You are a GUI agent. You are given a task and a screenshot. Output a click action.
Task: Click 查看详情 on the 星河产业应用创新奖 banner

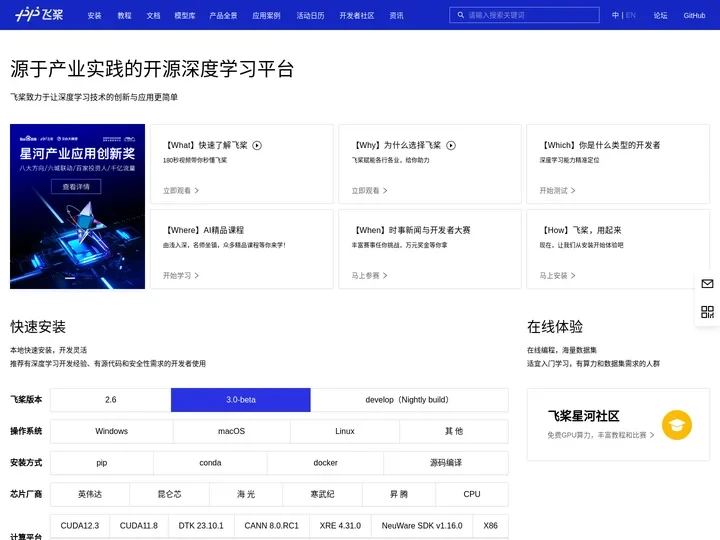point(76,187)
